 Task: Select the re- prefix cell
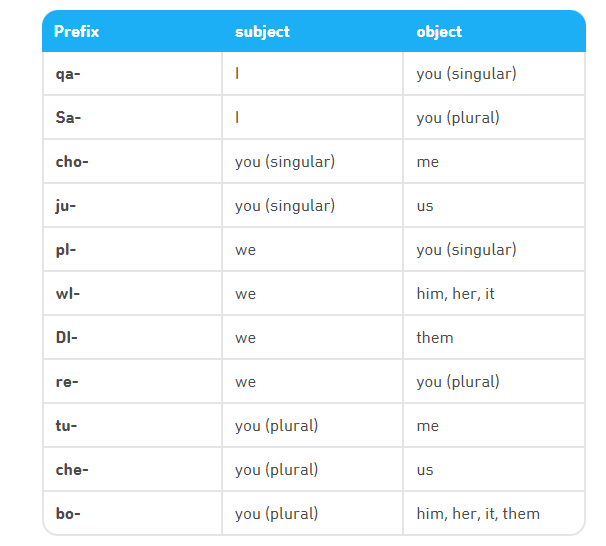click(x=133, y=382)
